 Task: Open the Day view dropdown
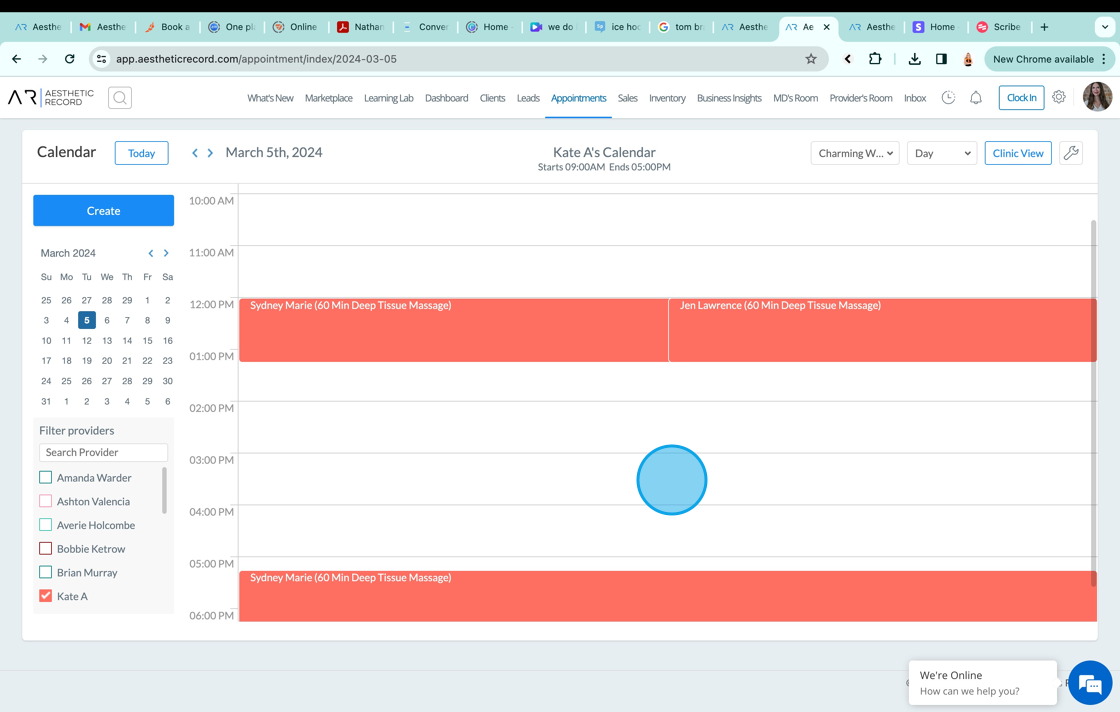pos(941,153)
